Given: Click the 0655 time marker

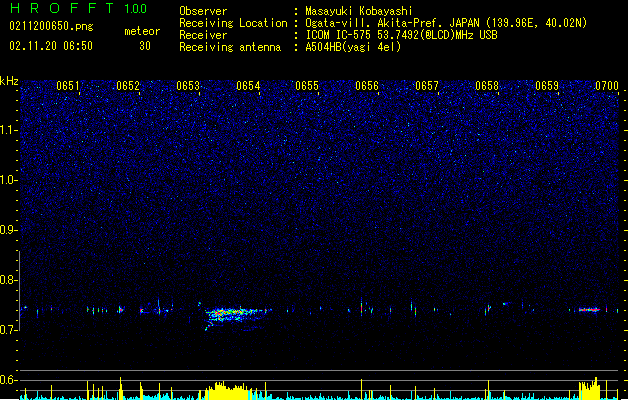Looking at the screenshot, I should pos(307,86).
